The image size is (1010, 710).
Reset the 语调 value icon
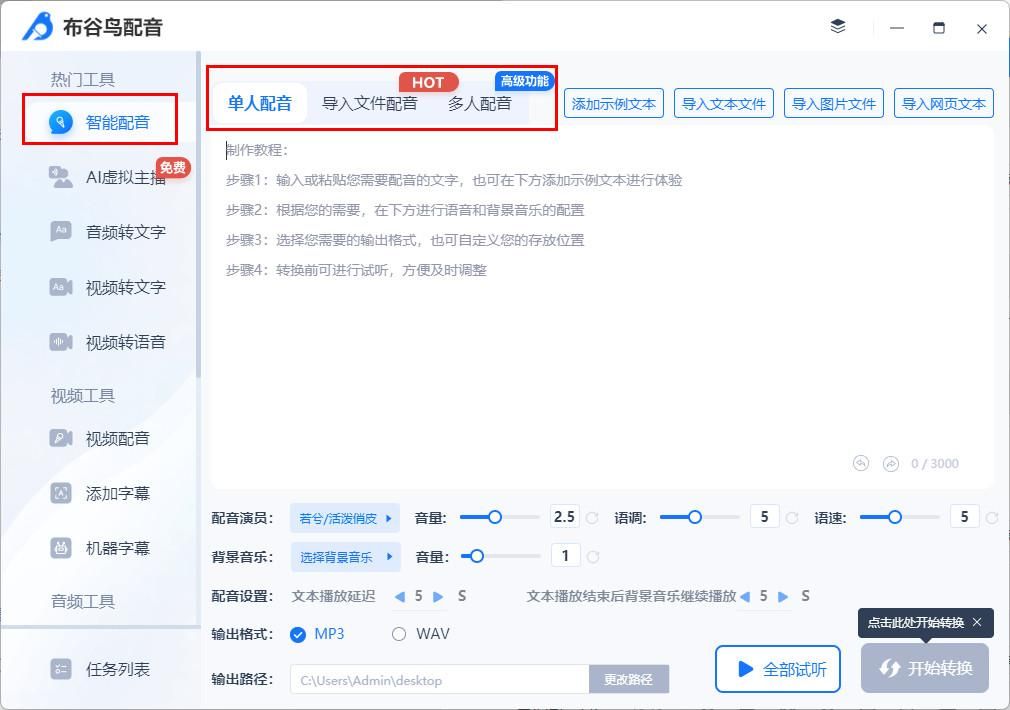[792, 517]
